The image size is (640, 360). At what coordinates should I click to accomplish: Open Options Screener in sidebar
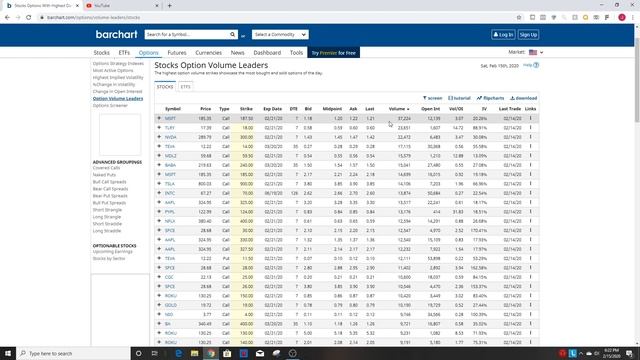(x=110, y=106)
